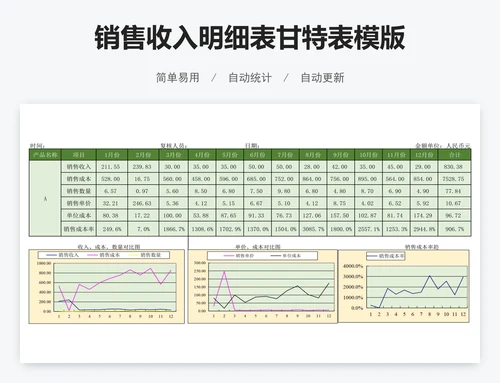The image size is (500, 383).
Task: Click the cell with value 174.29
Action: pos(423,216)
